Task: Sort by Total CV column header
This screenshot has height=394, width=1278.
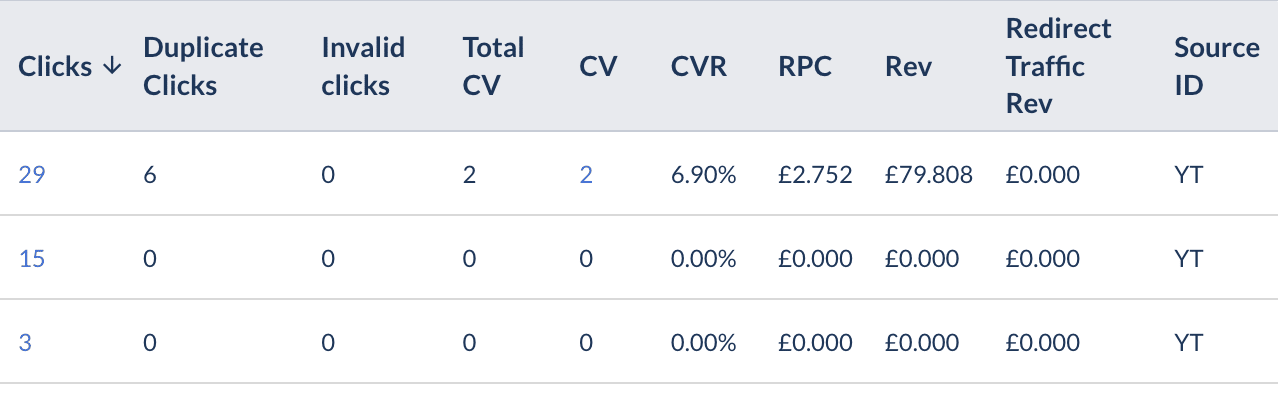Action: tap(494, 67)
